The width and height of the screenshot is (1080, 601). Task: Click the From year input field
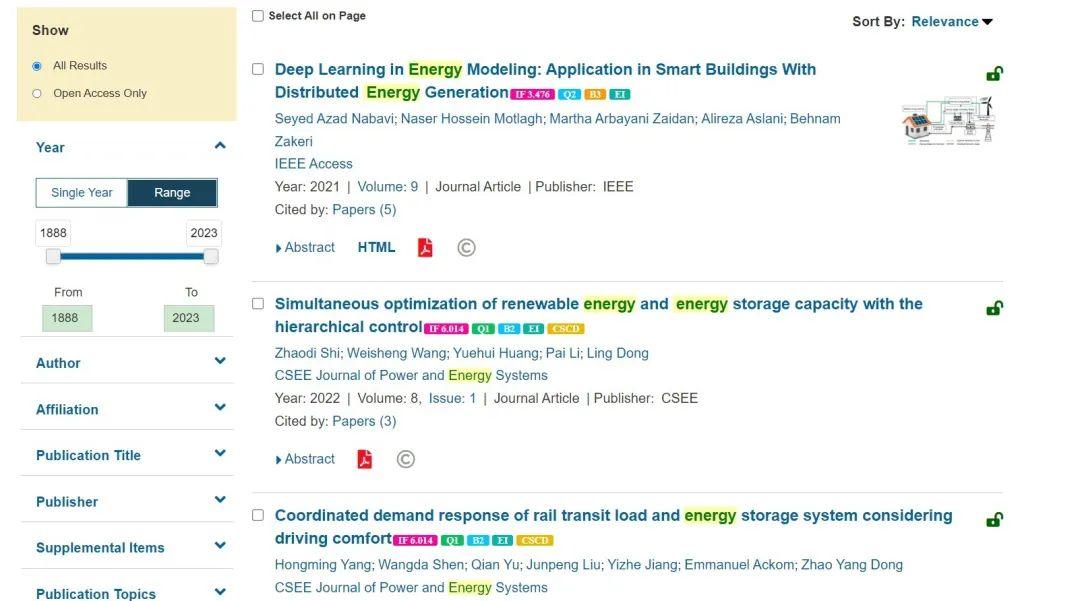click(66, 318)
